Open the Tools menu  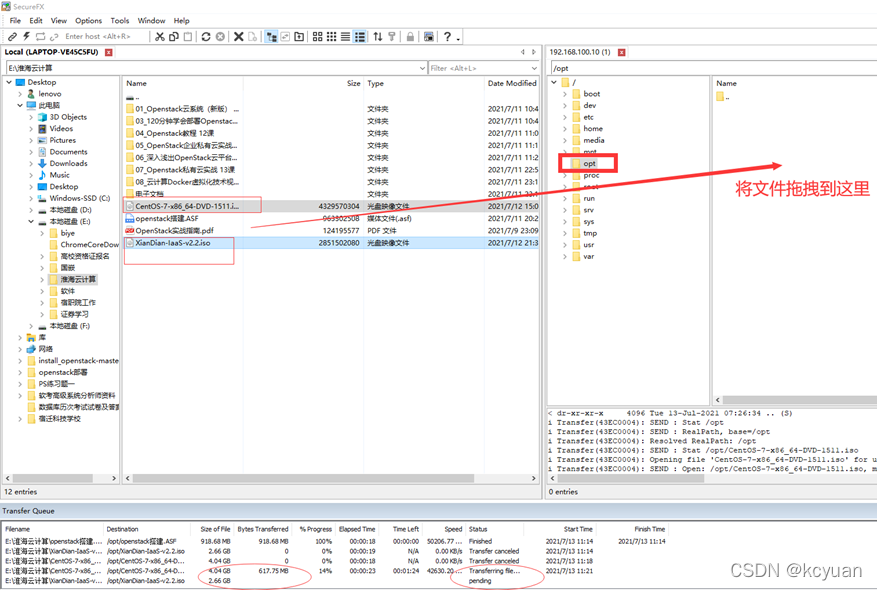point(120,21)
